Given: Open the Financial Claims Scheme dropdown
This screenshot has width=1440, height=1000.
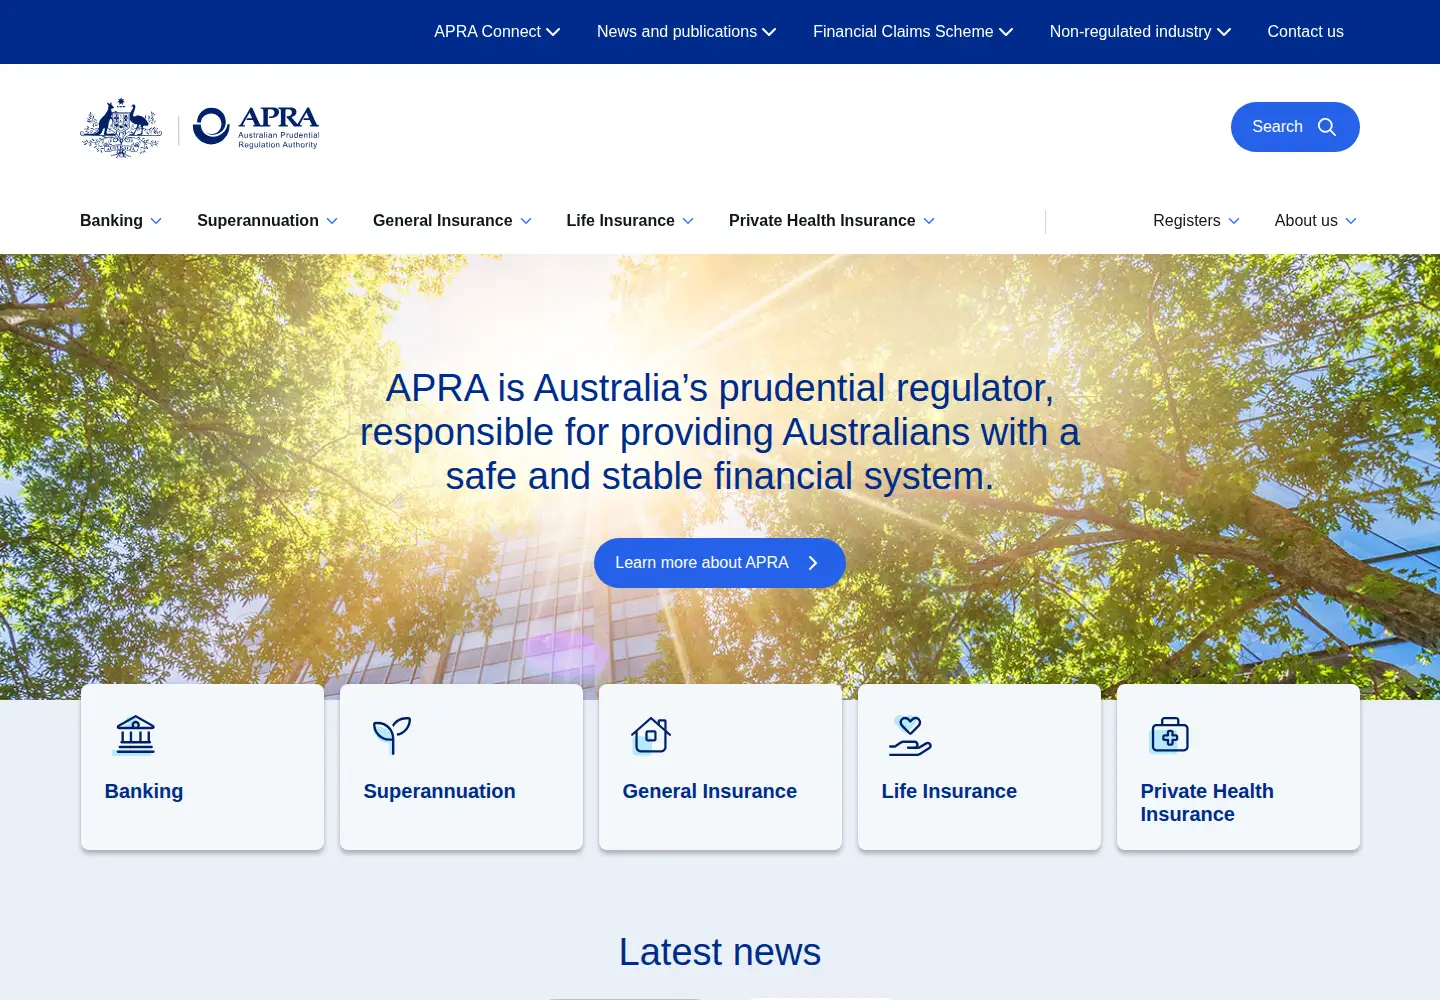Looking at the screenshot, I should tap(913, 32).
